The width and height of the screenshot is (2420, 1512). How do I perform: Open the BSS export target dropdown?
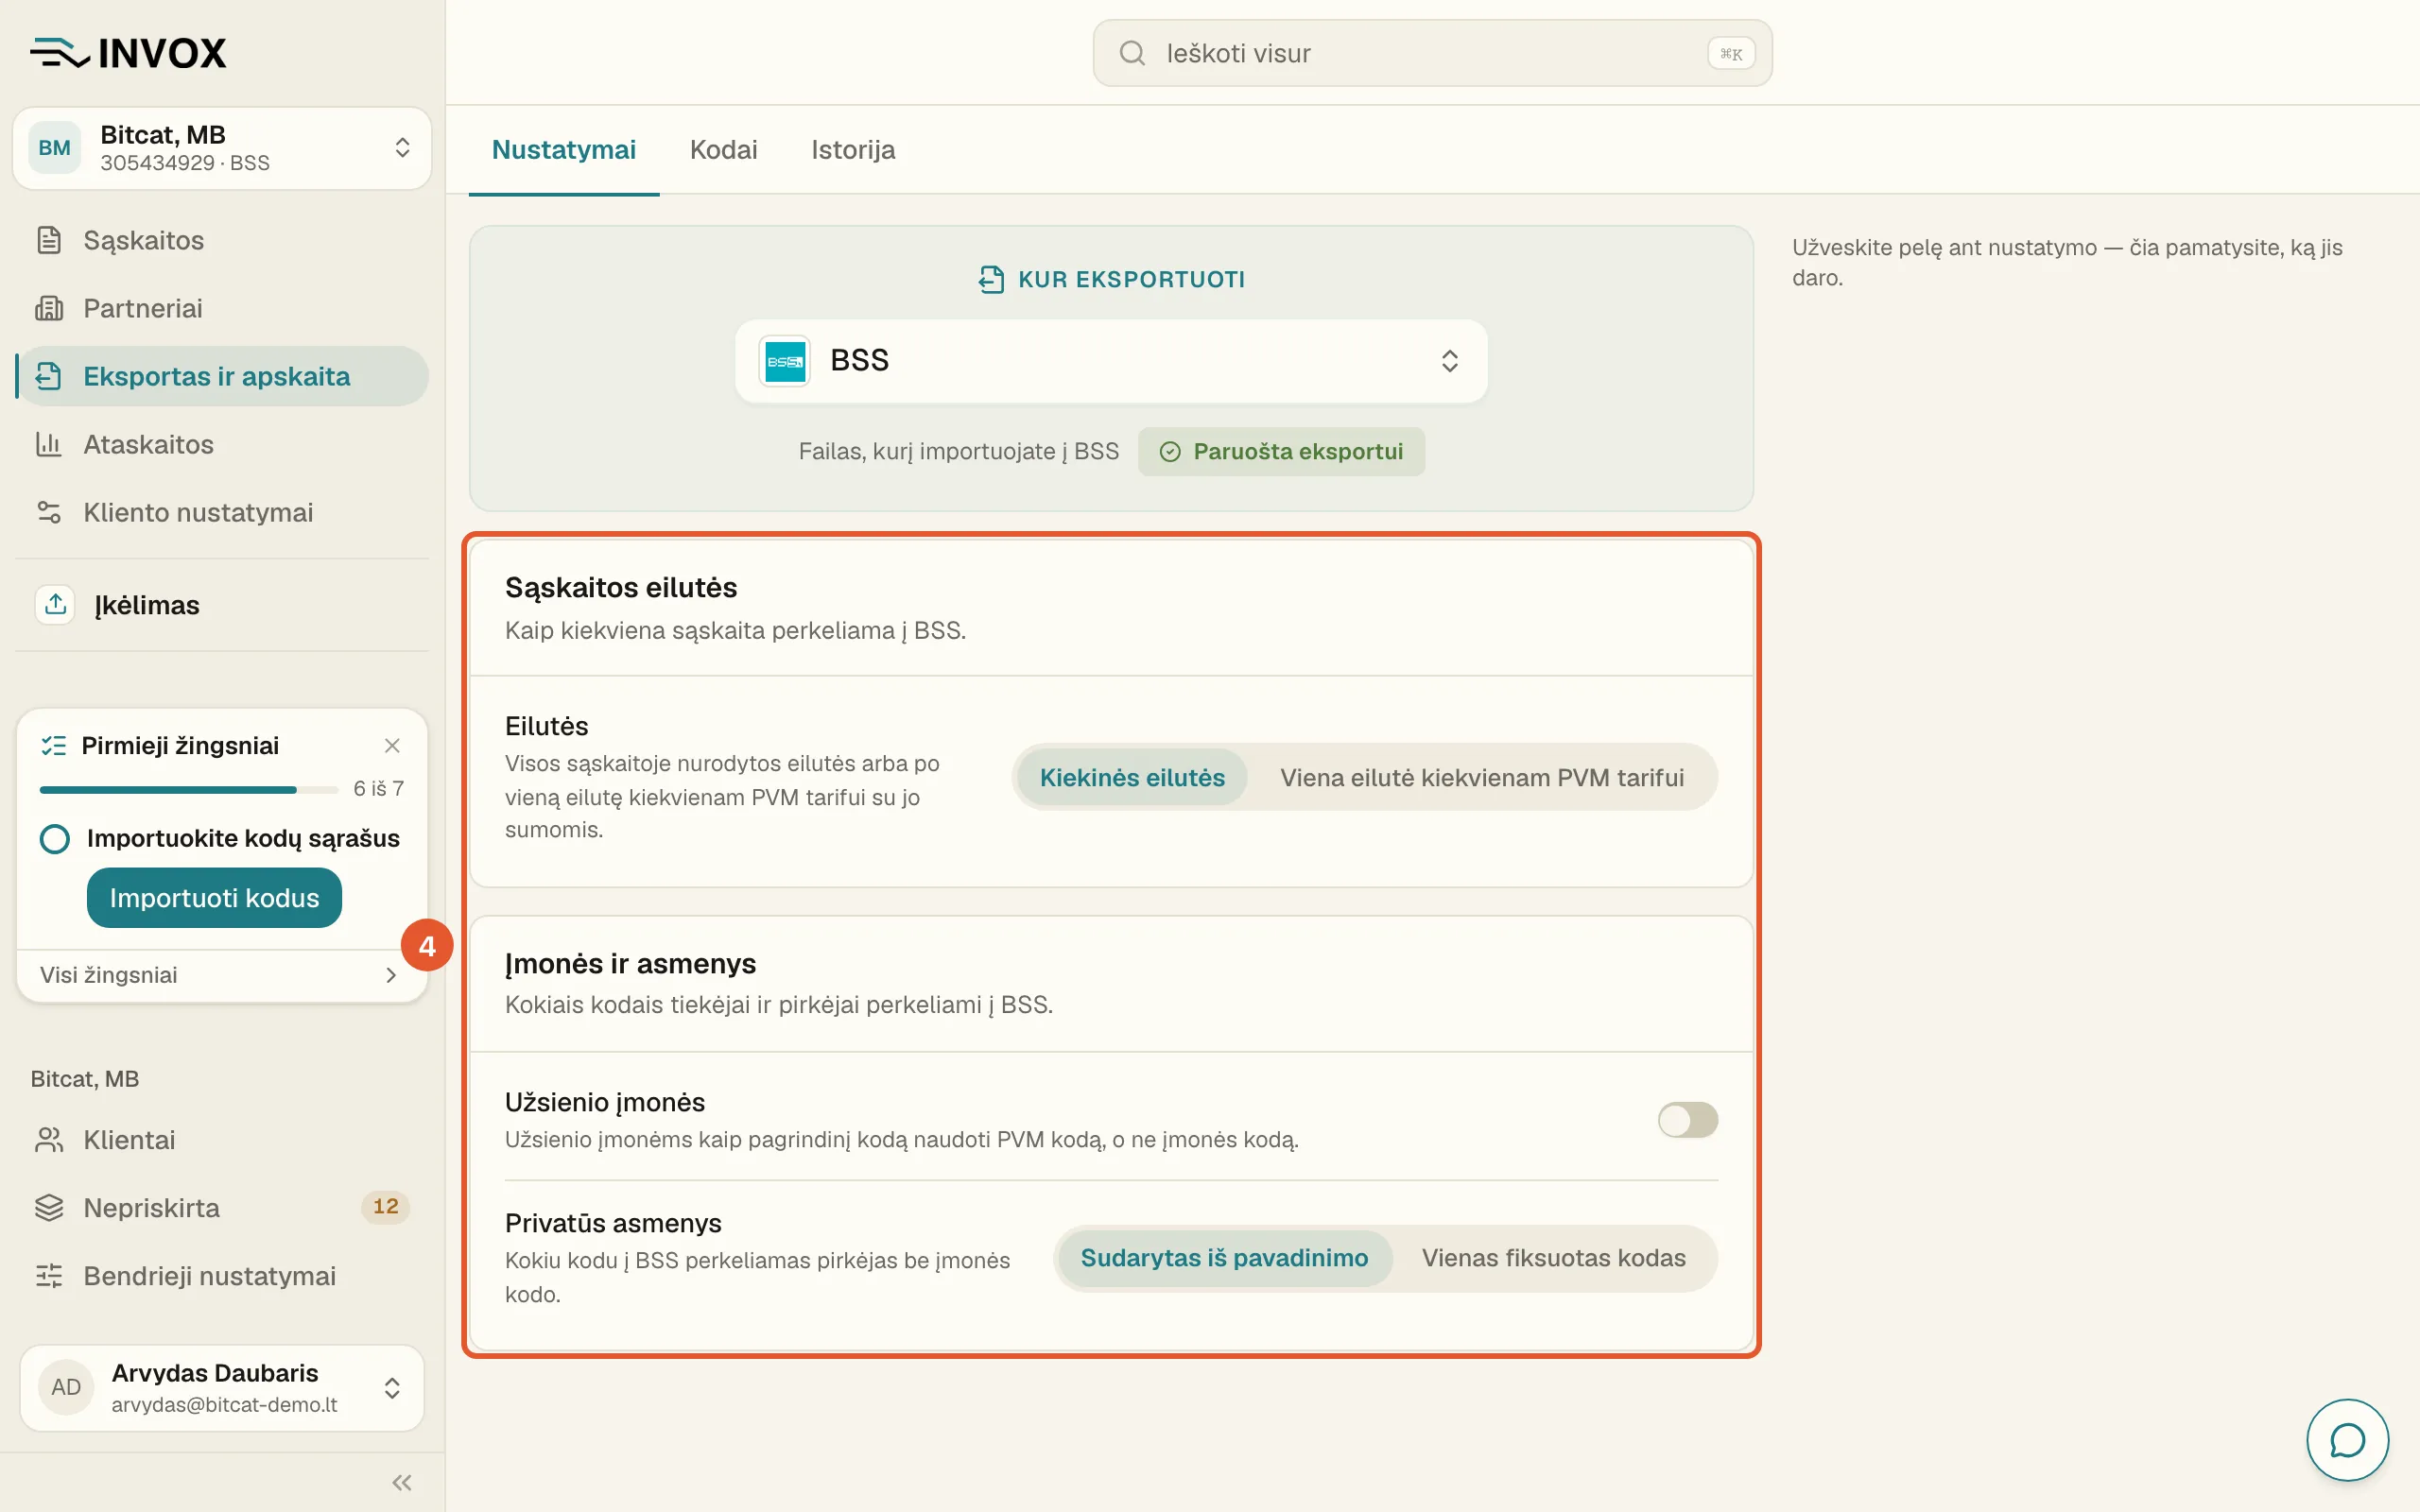tap(1111, 361)
